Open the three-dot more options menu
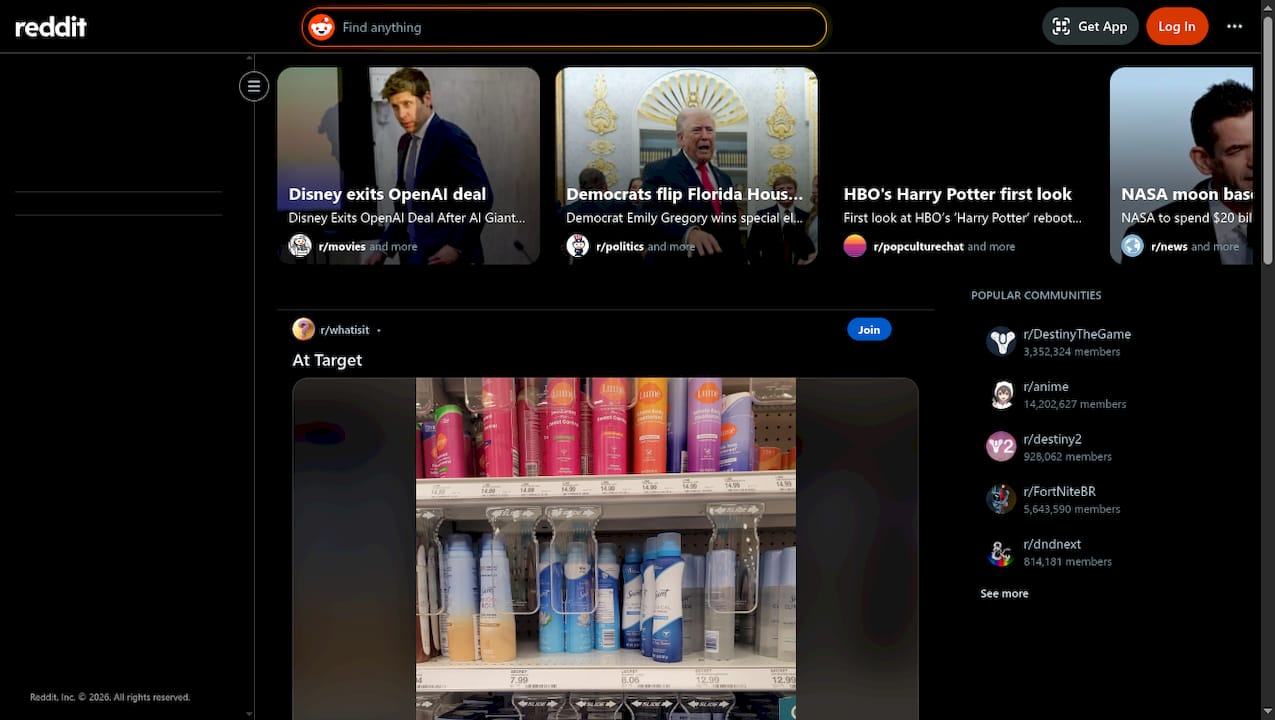The image size is (1275, 720). pos(1234,27)
